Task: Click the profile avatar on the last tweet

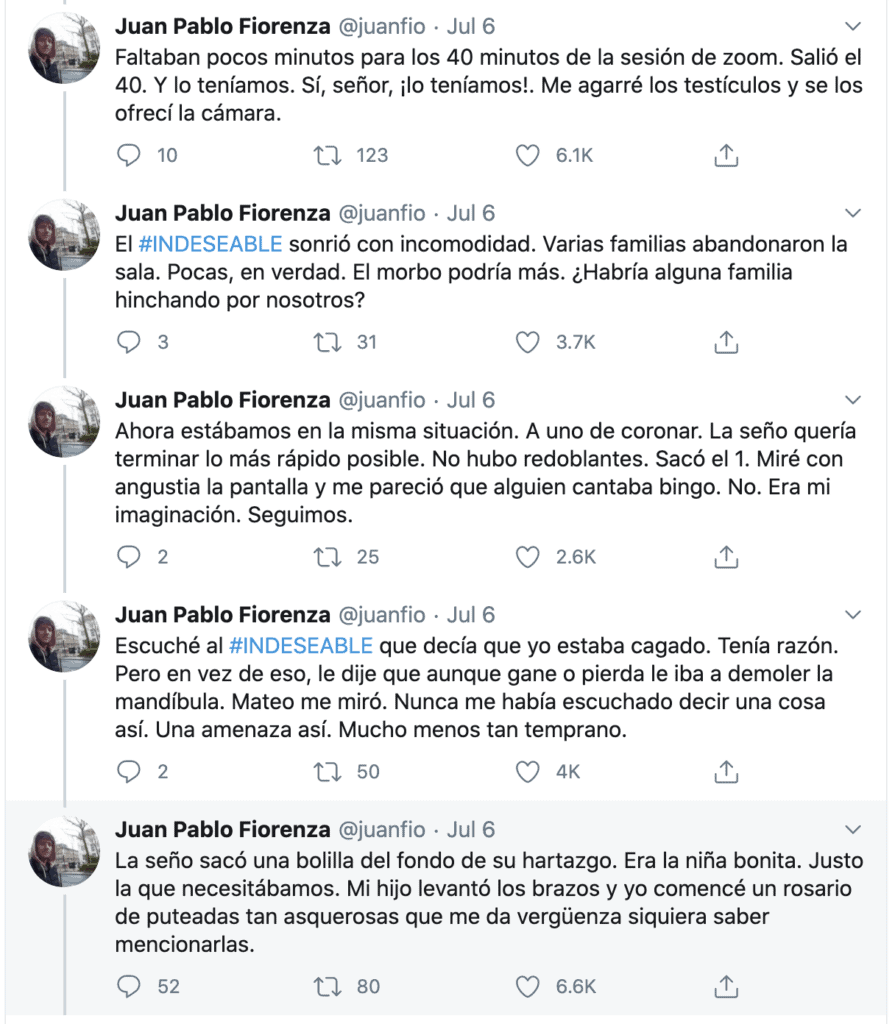Action: click(x=63, y=851)
